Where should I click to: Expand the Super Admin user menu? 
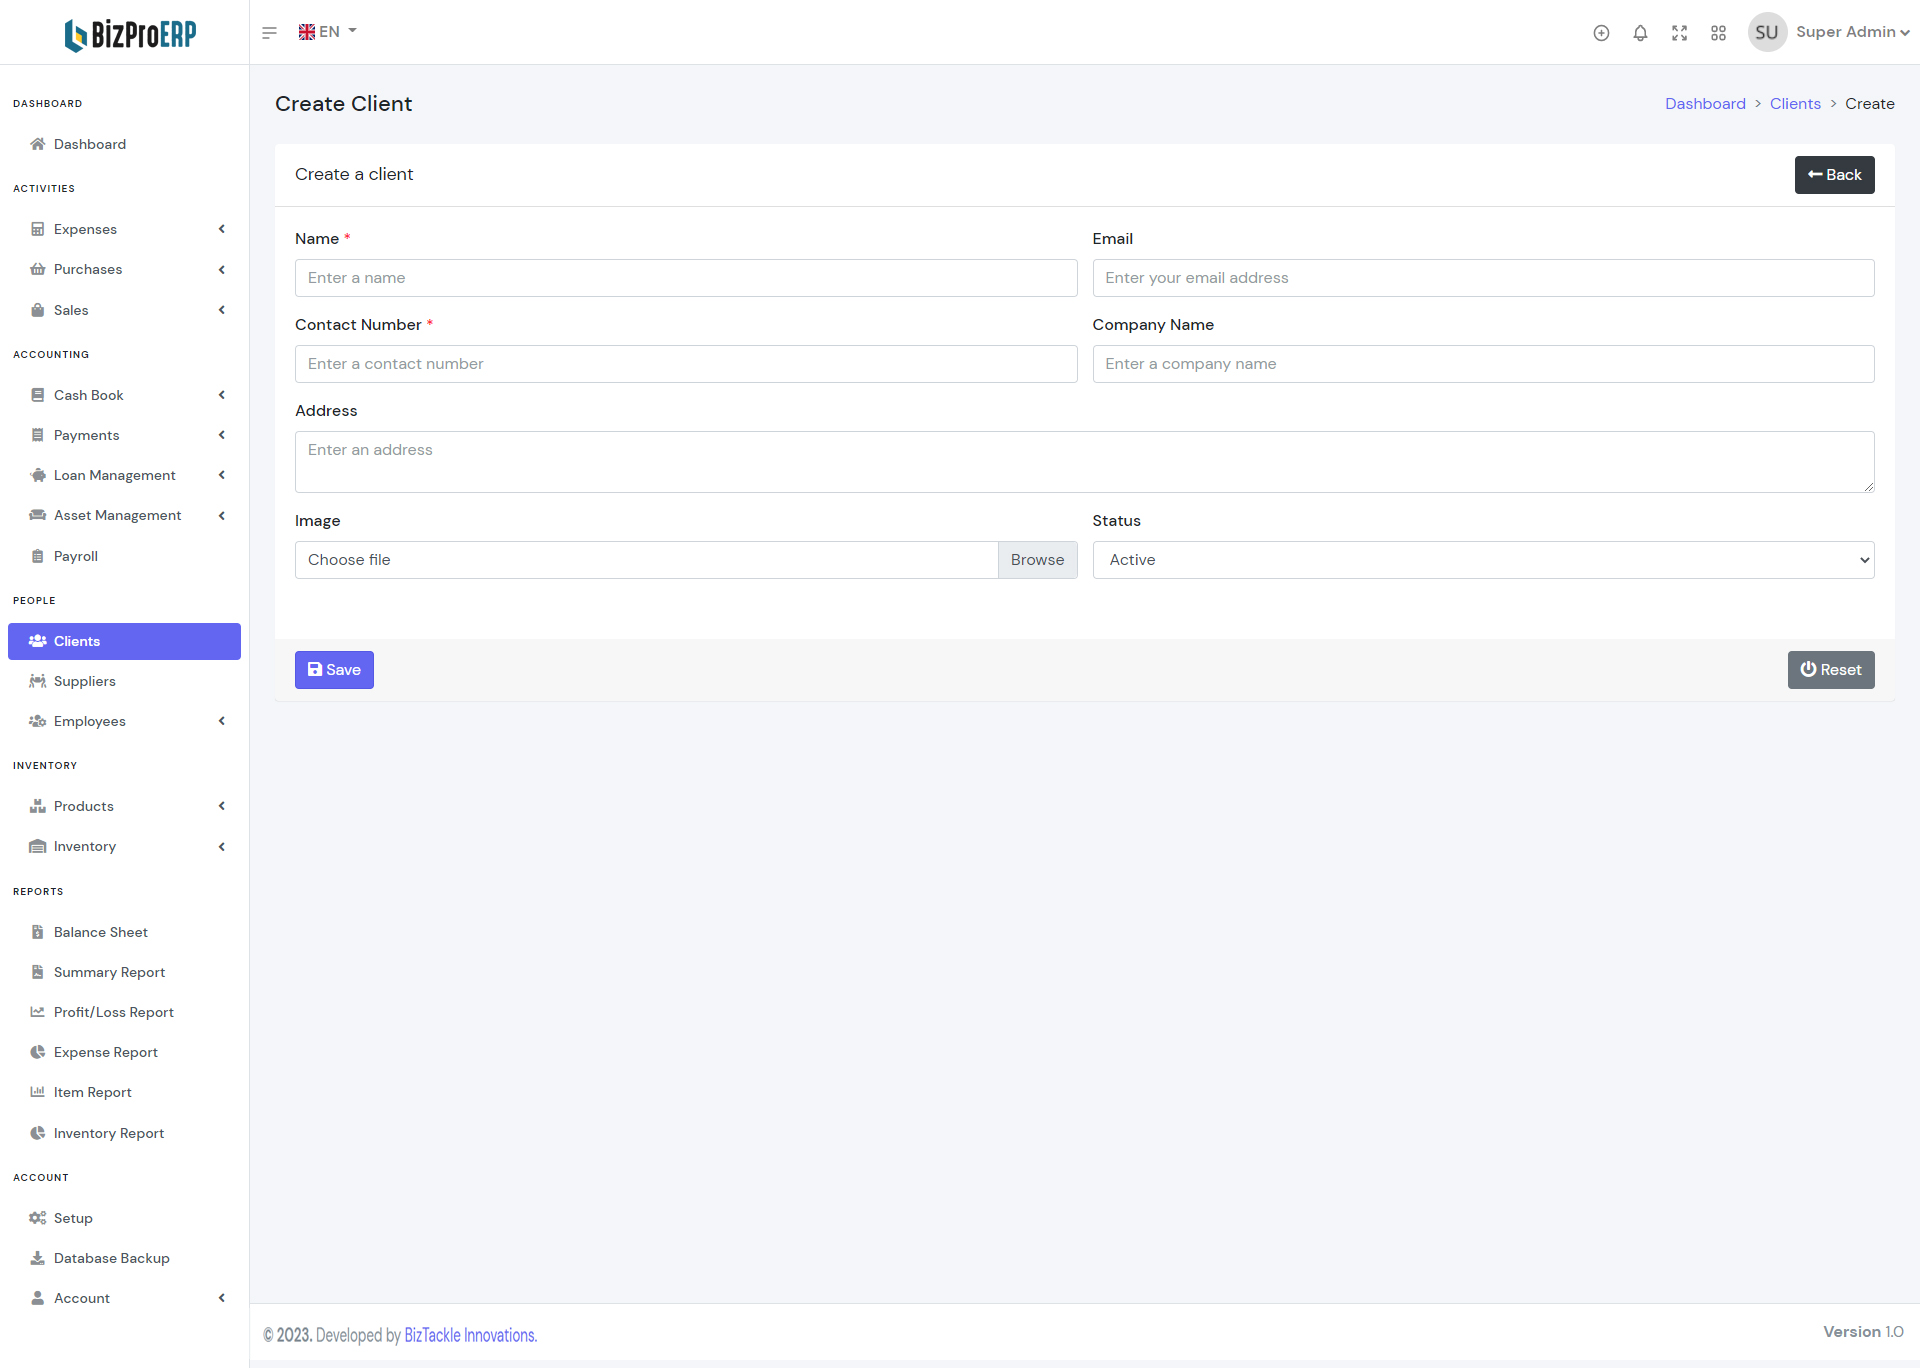click(1852, 32)
